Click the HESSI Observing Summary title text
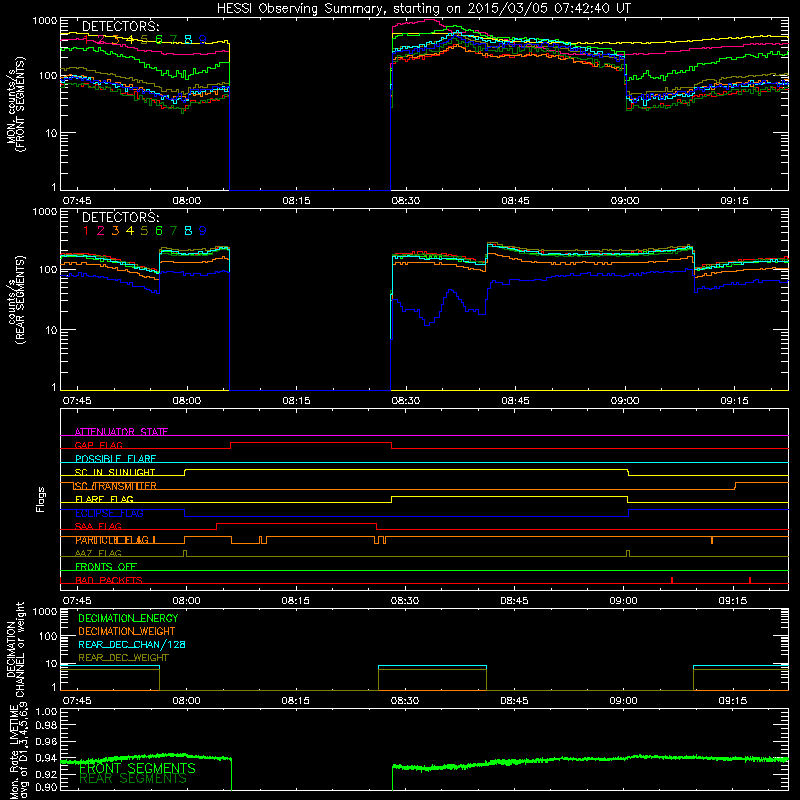 pyautogui.click(x=423, y=8)
